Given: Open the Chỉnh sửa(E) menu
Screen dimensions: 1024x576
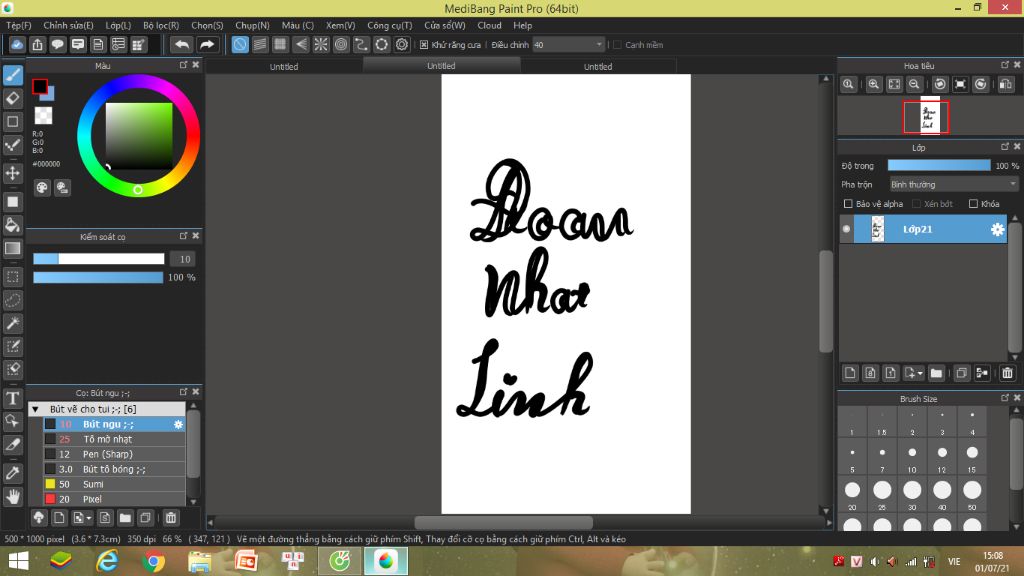Looking at the screenshot, I should point(68,25).
